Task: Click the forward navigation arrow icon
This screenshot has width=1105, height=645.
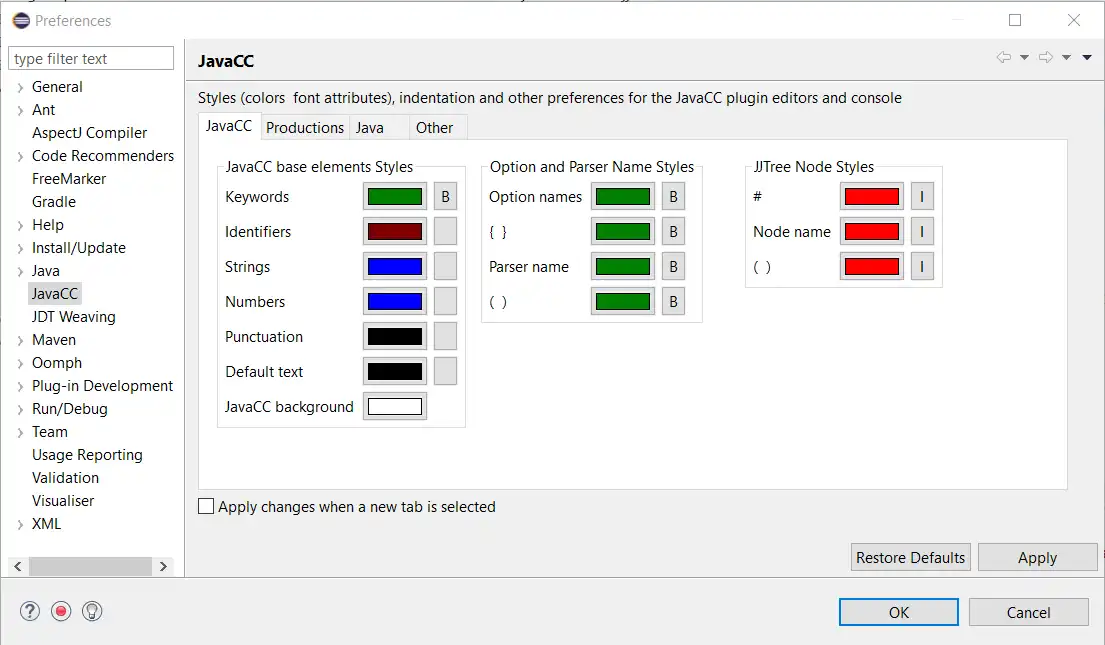Action: tap(1046, 58)
